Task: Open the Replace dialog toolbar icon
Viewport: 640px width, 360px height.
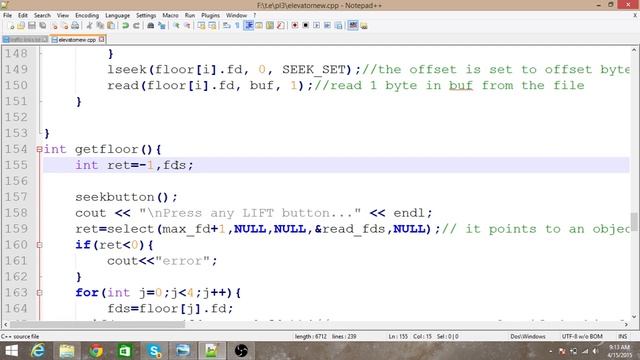Action: click(x=162, y=26)
